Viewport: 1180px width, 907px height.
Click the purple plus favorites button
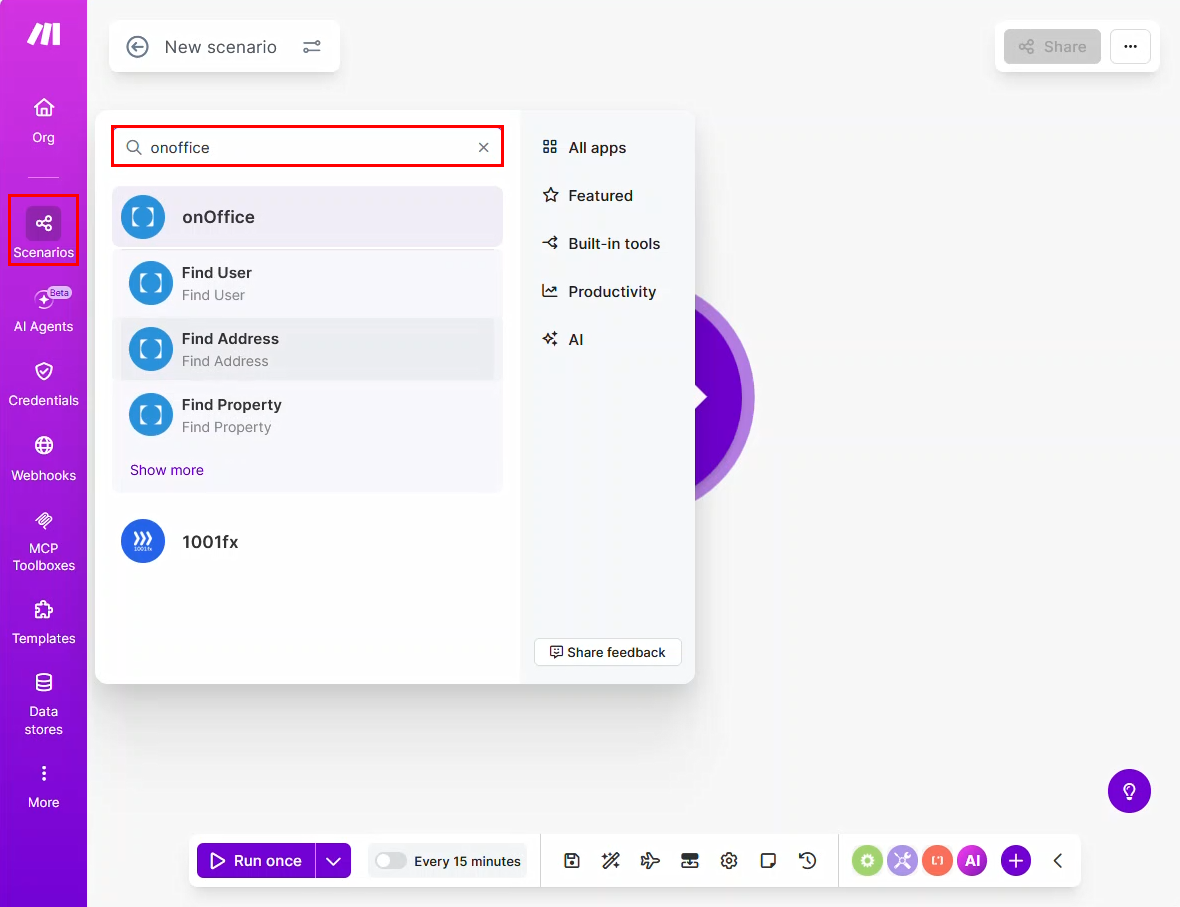click(1016, 860)
